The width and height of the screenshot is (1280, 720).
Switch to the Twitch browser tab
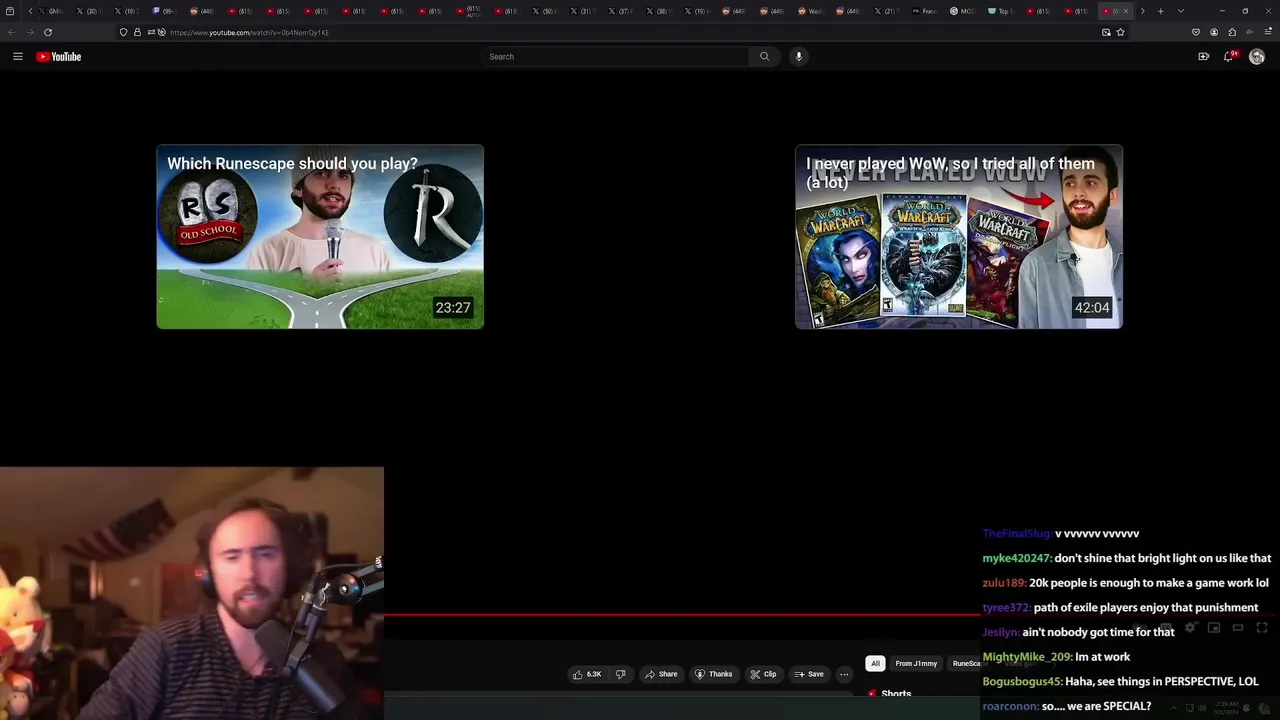tap(164, 11)
